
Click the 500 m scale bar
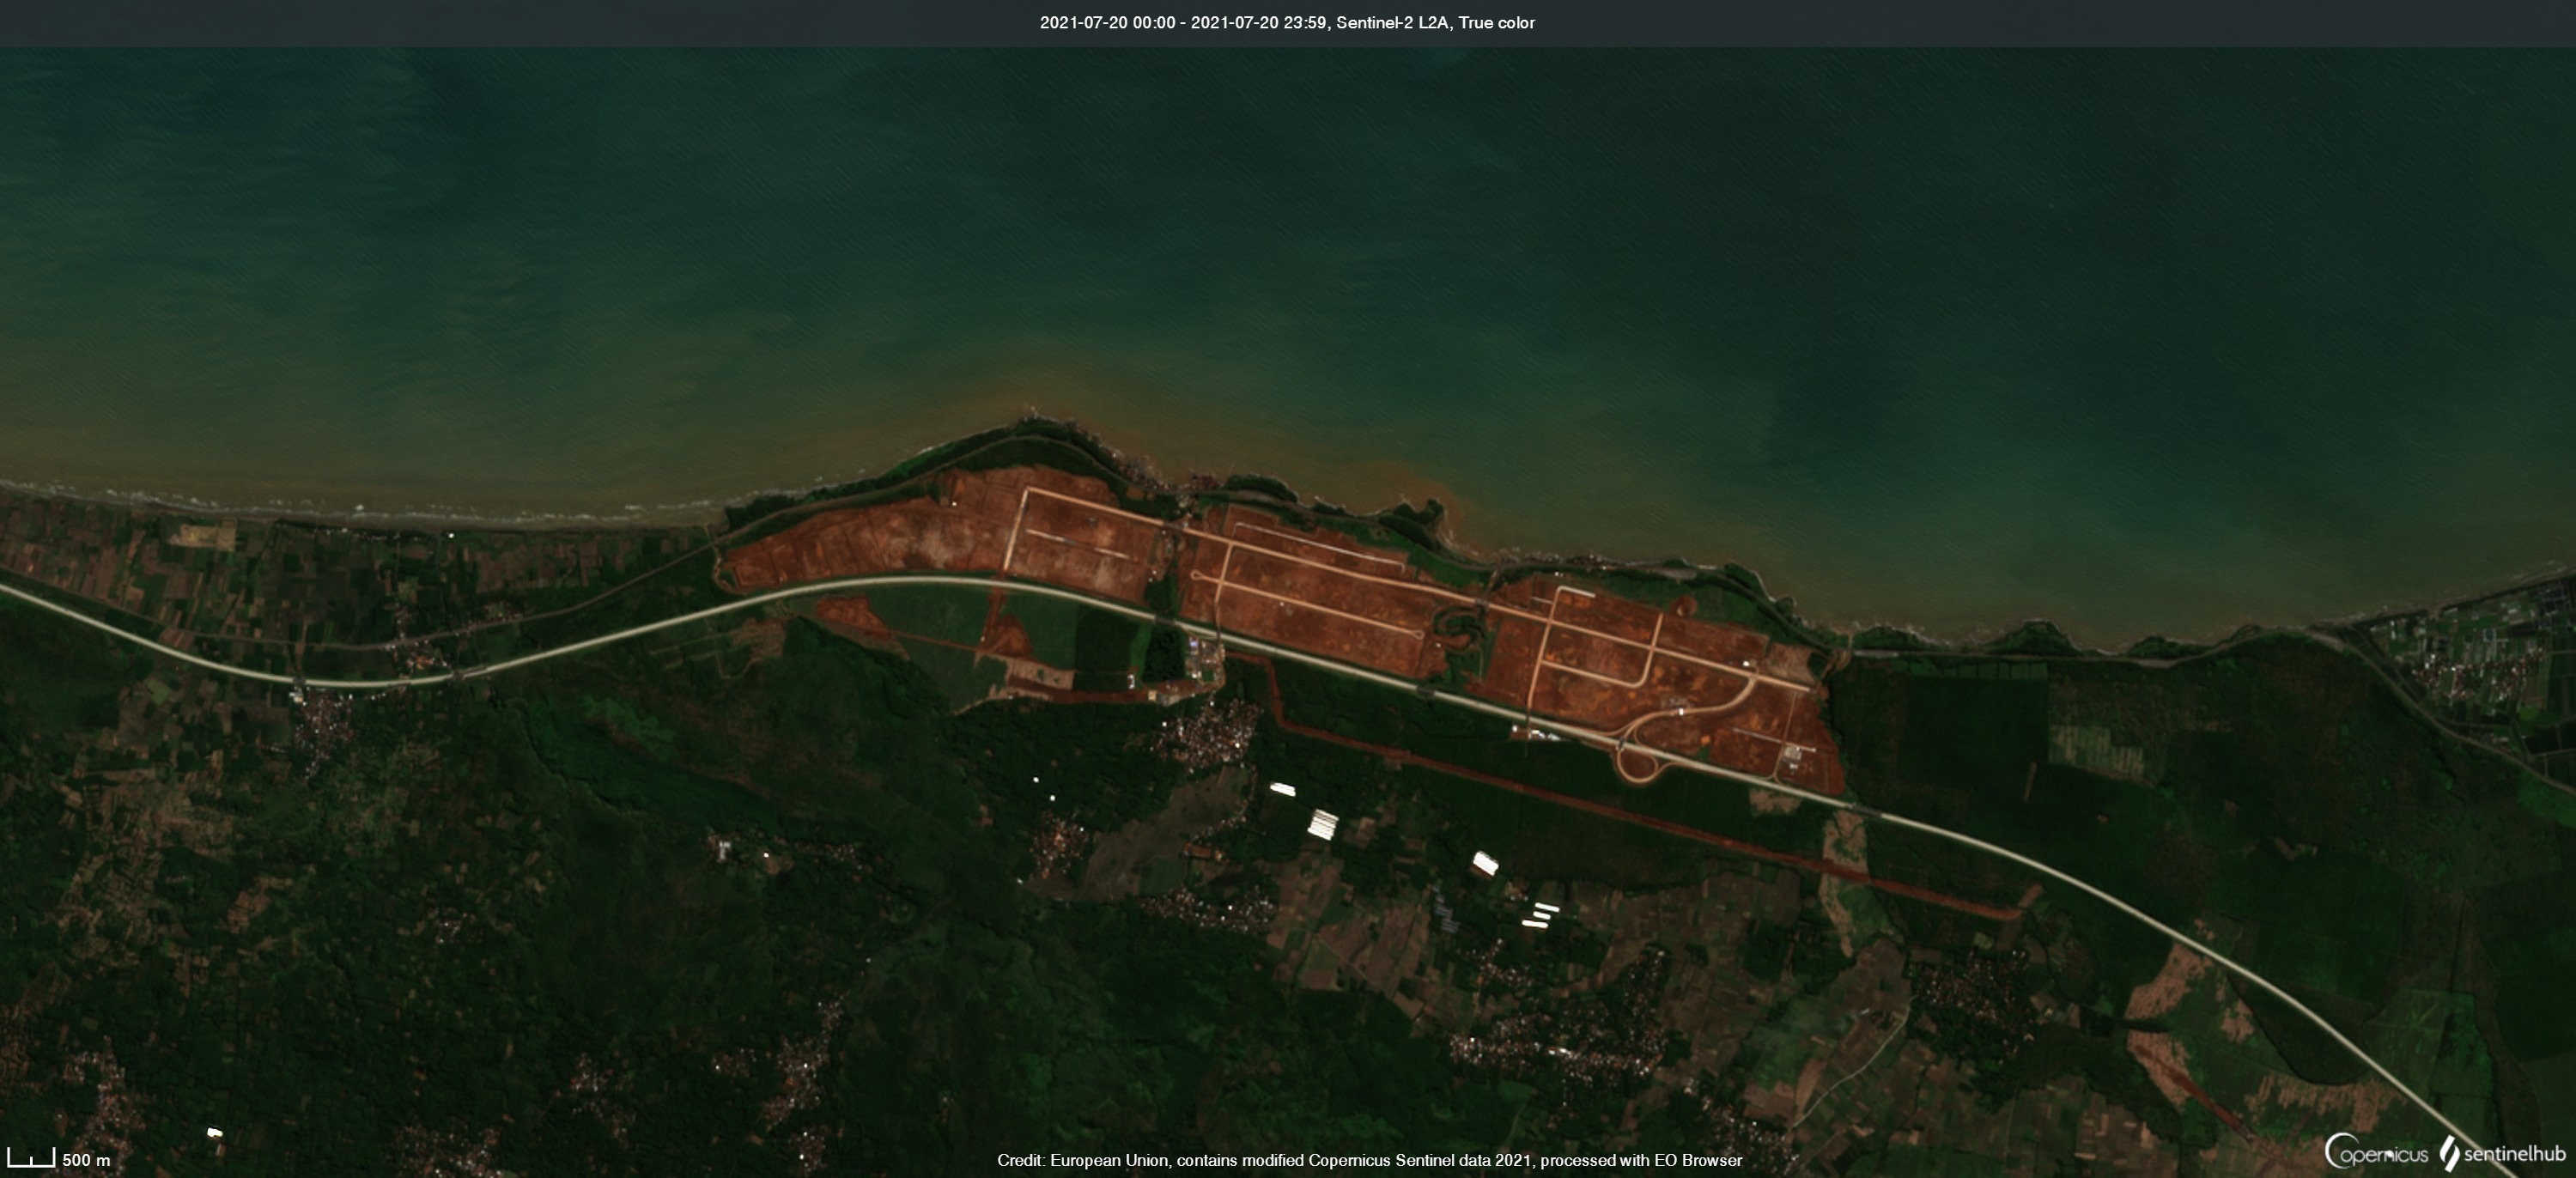click(59, 1159)
